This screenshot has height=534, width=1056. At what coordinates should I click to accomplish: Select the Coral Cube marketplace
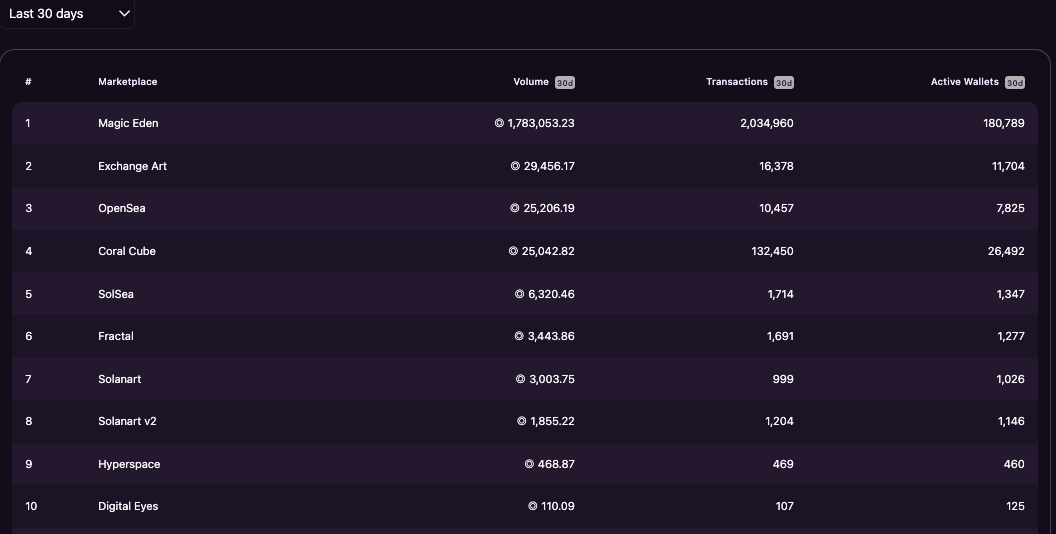coord(127,251)
